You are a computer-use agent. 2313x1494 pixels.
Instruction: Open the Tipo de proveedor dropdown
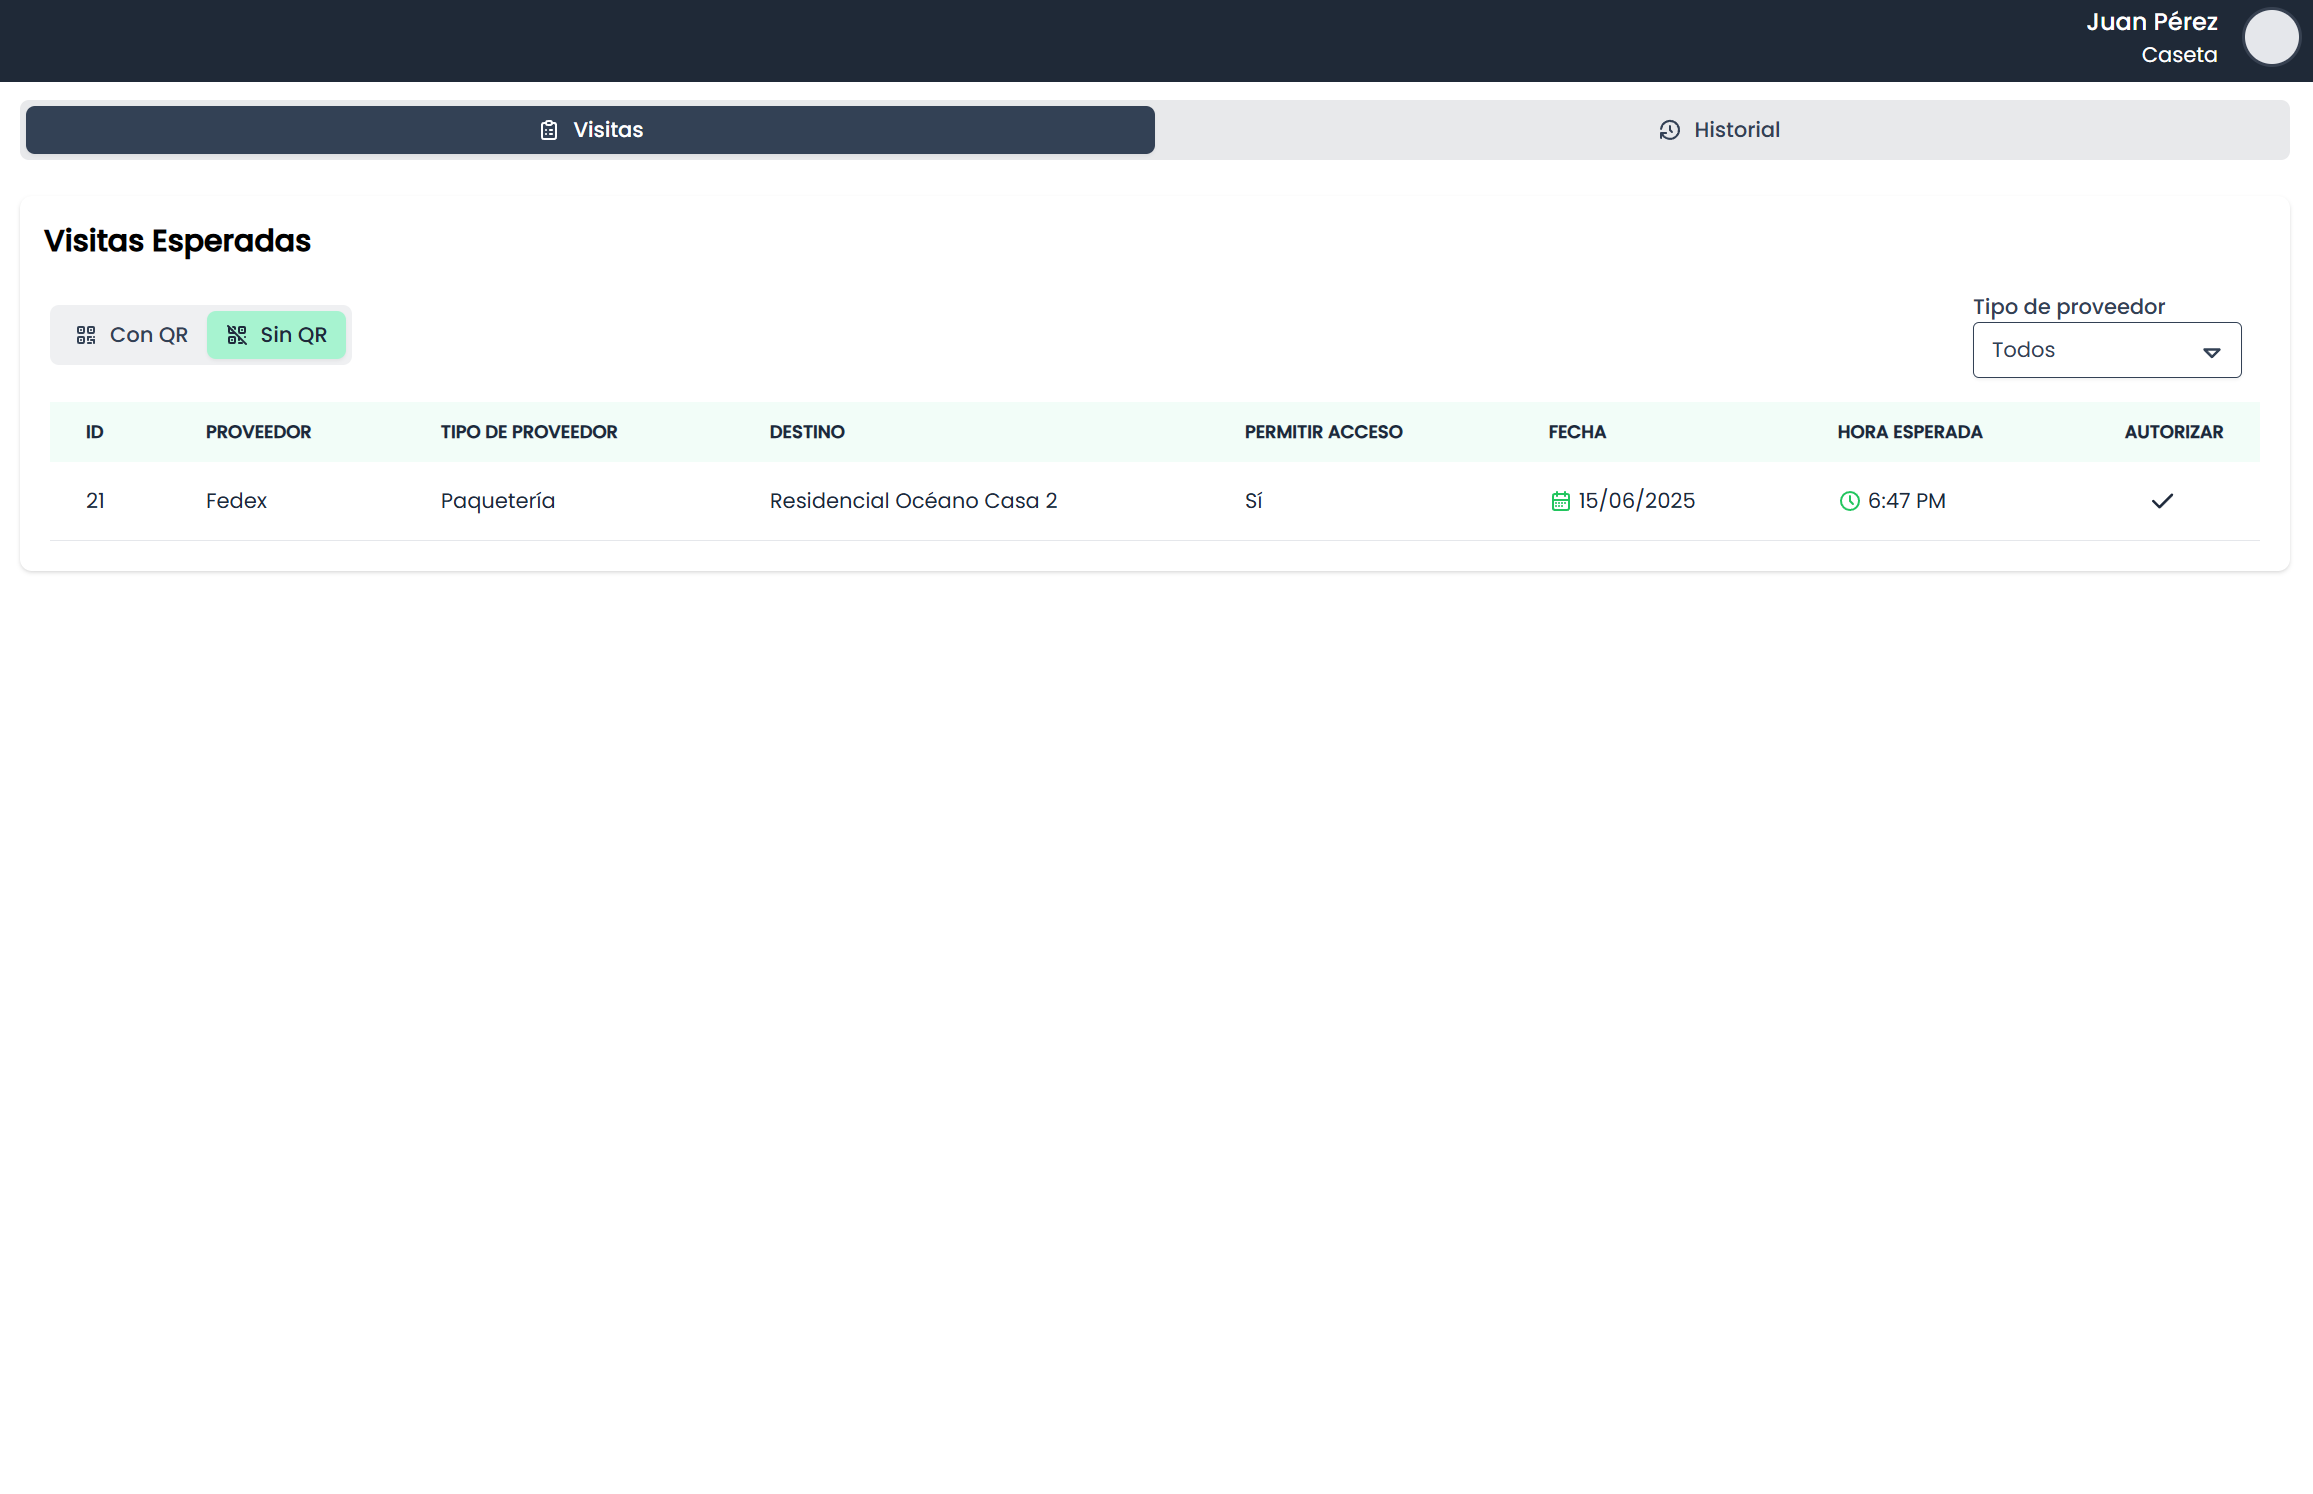pos(2106,350)
